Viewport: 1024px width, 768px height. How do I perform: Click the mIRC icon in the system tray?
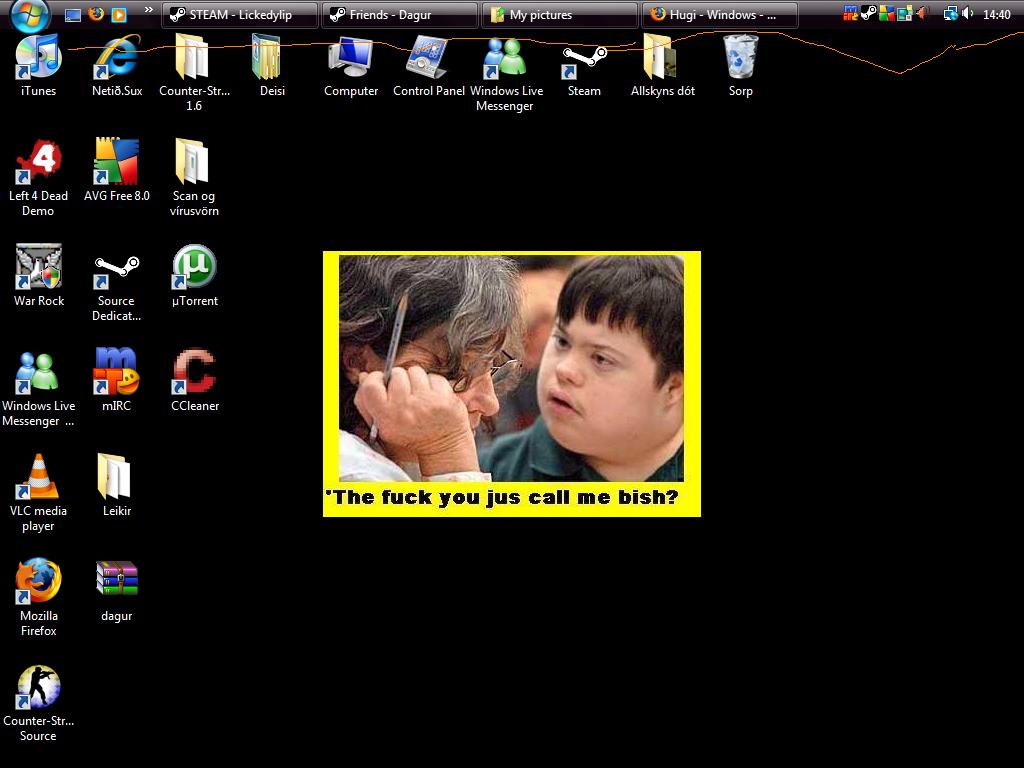[x=850, y=14]
